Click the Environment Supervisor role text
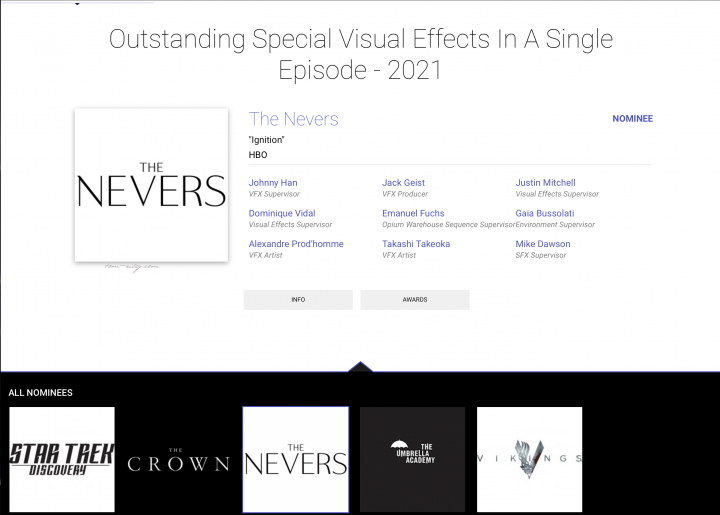 (555, 225)
